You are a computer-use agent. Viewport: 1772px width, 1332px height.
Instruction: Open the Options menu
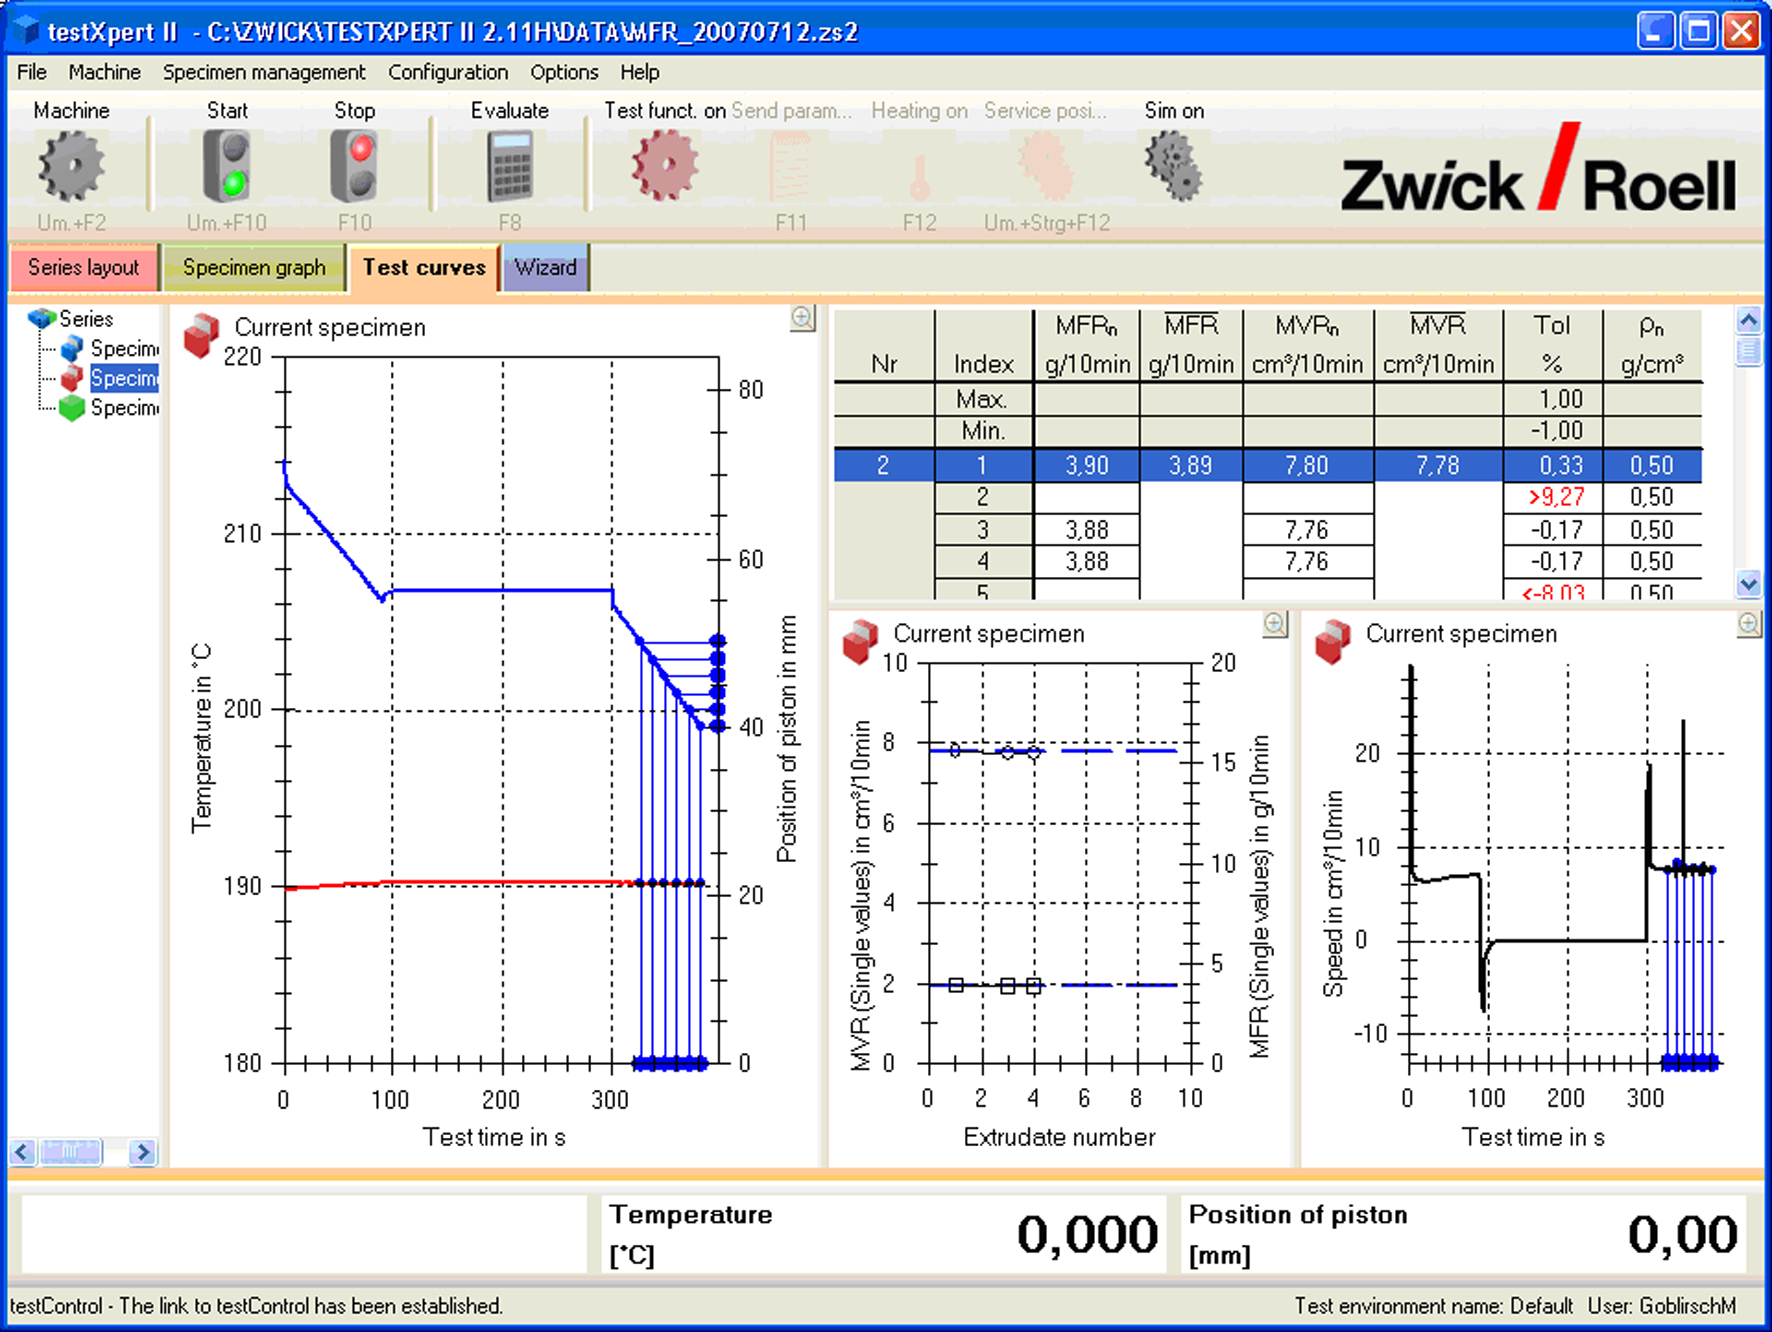coord(564,72)
